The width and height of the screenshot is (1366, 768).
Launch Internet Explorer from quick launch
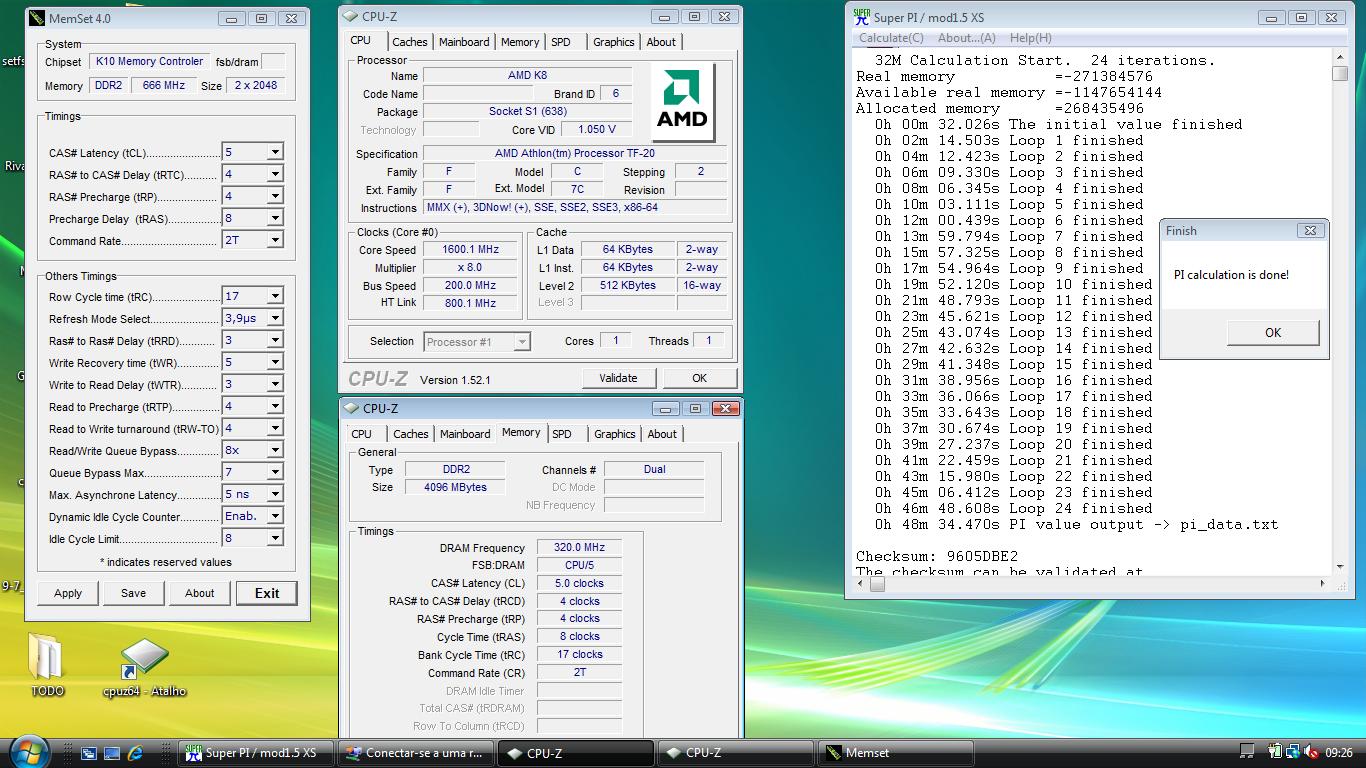[x=135, y=753]
